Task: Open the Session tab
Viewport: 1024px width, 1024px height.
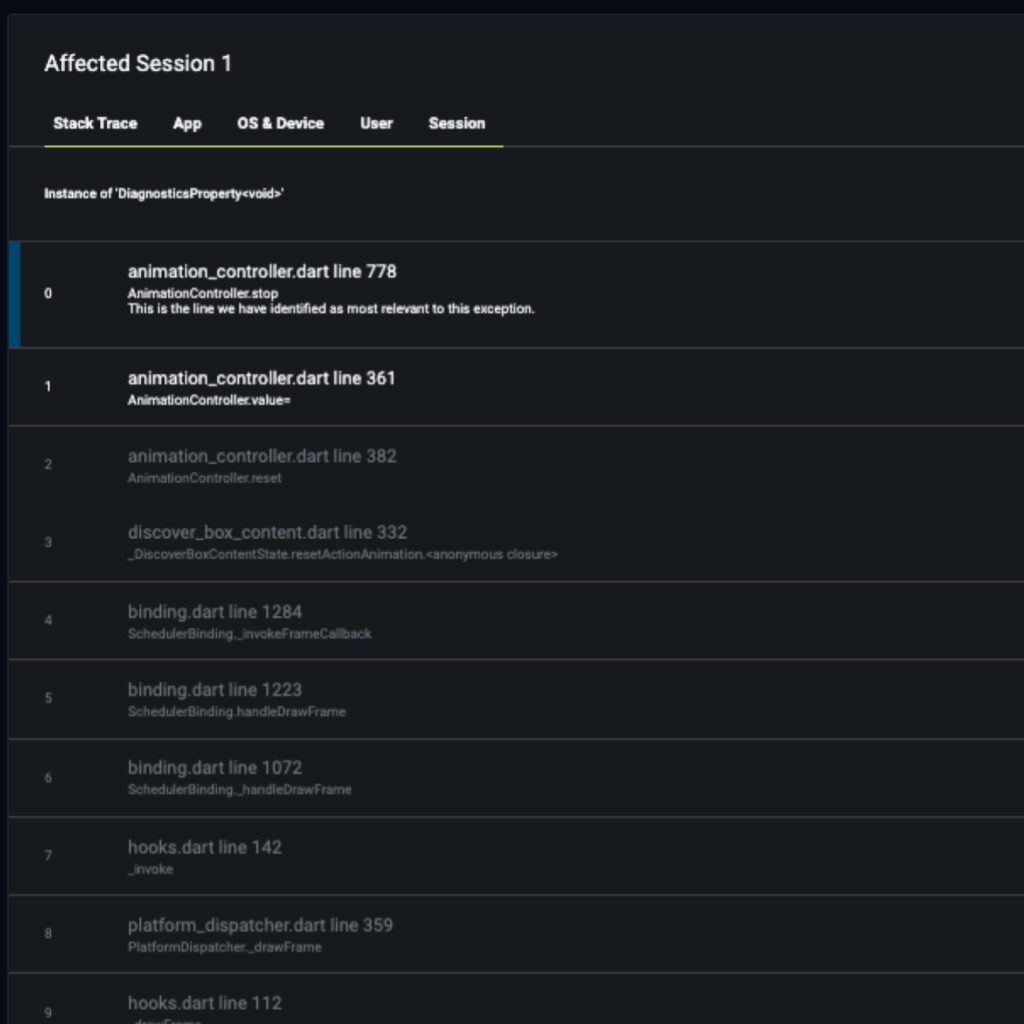Action: tap(456, 123)
